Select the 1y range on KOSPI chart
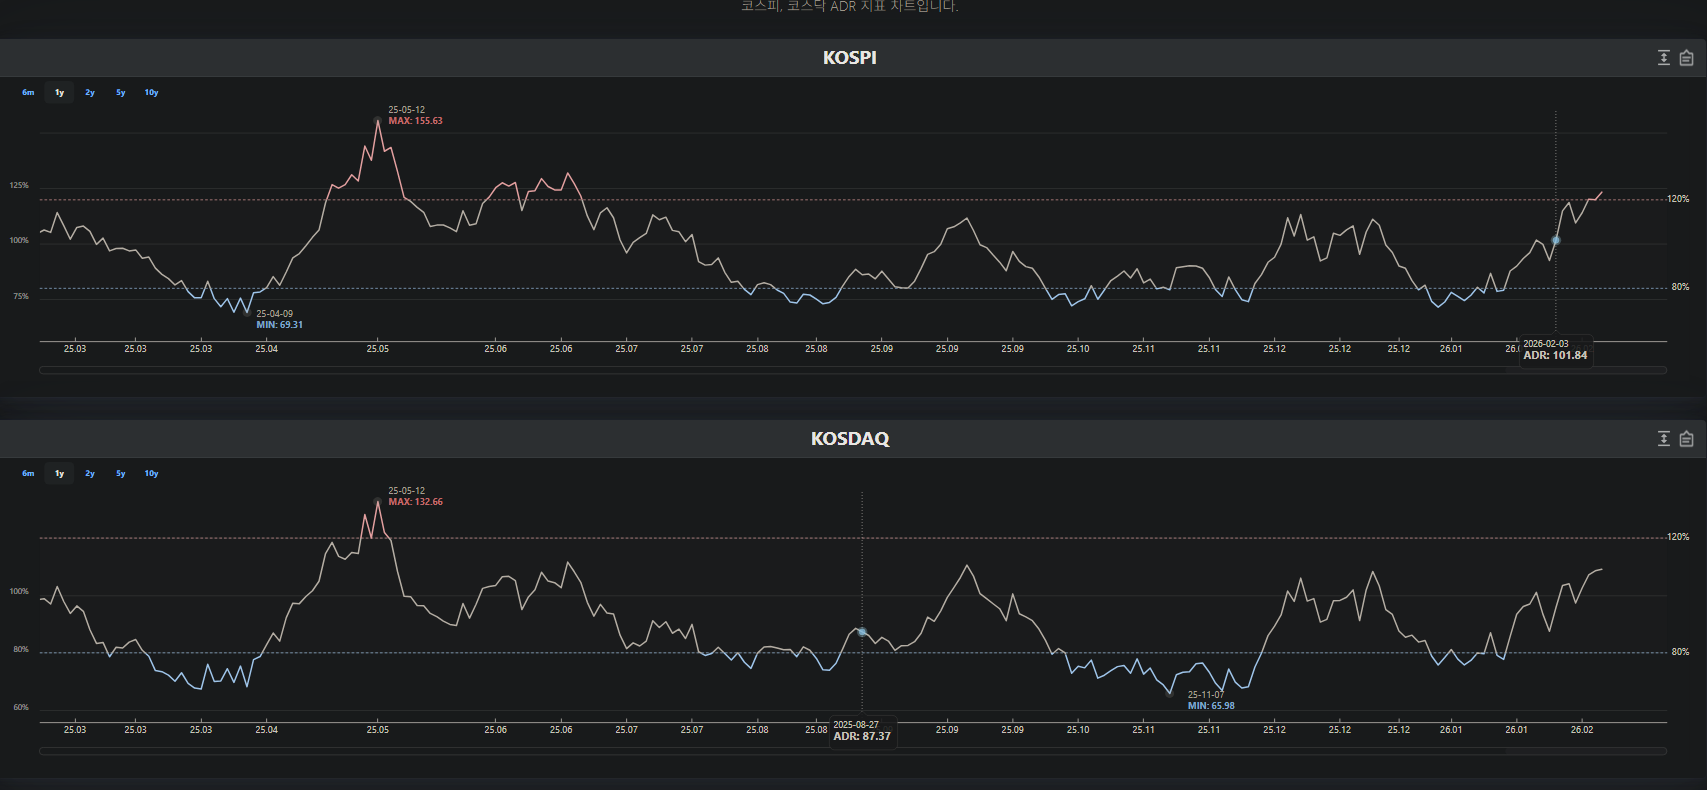The width and height of the screenshot is (1707, 790). (x=59, y=93)
